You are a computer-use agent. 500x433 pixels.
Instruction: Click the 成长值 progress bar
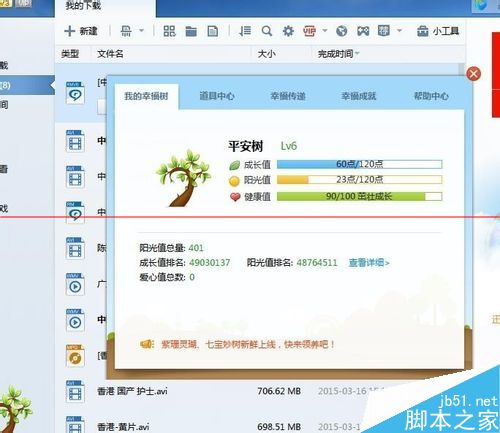pyautogui.click(x=359, y=164)
